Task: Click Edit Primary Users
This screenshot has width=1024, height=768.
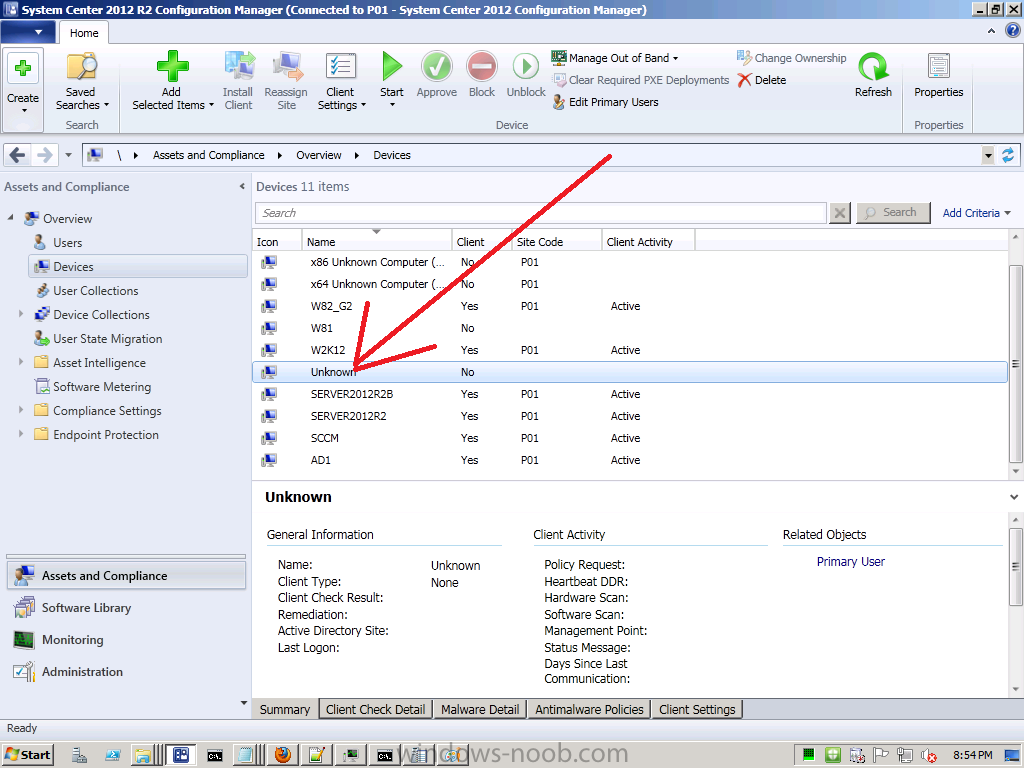Action: click(x=605, y=102)
